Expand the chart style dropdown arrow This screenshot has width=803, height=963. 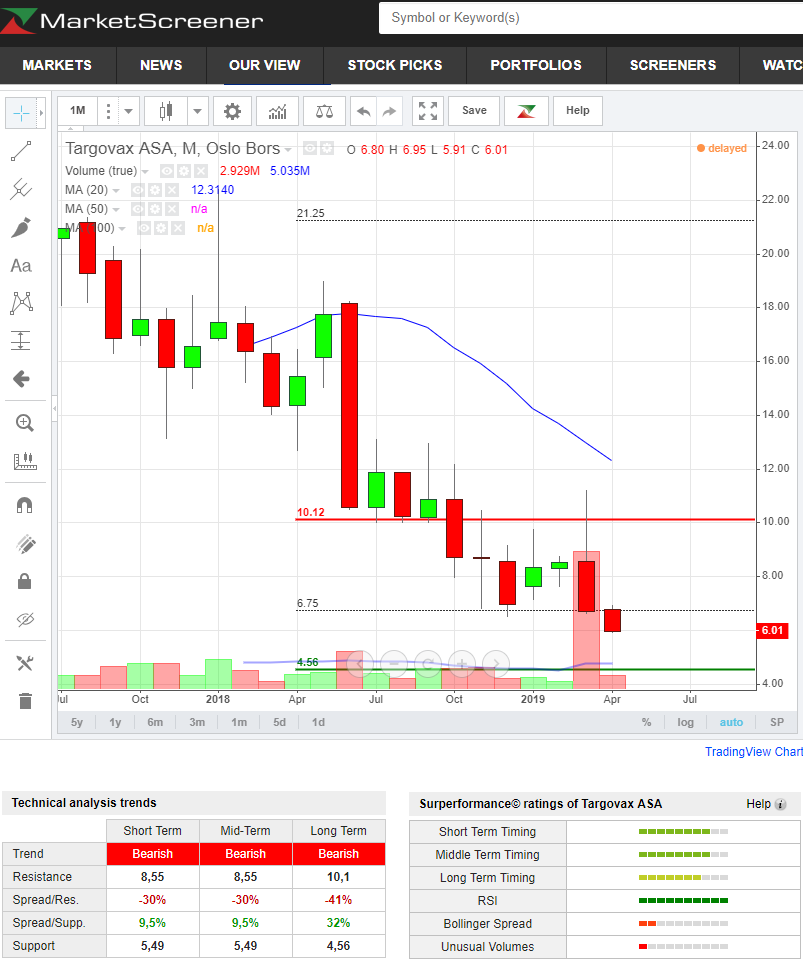click(x=197, y=111)
